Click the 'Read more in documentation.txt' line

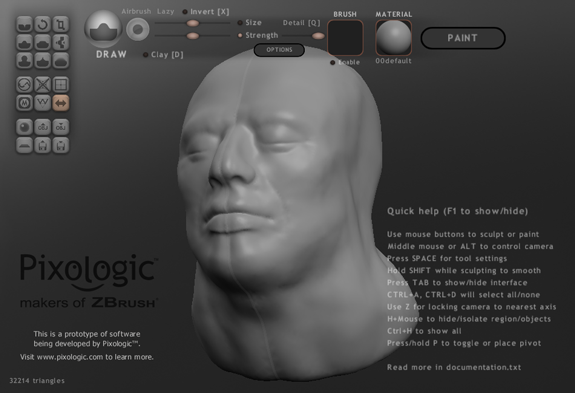click(x=454, y=367)
